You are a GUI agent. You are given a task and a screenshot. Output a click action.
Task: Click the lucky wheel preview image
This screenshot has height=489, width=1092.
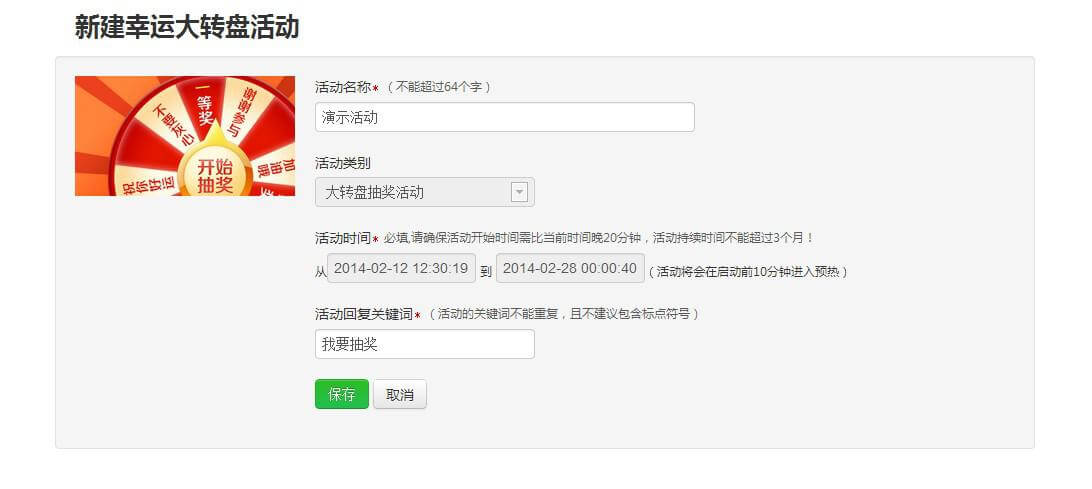pyautogui.click(x=185, y=136)
